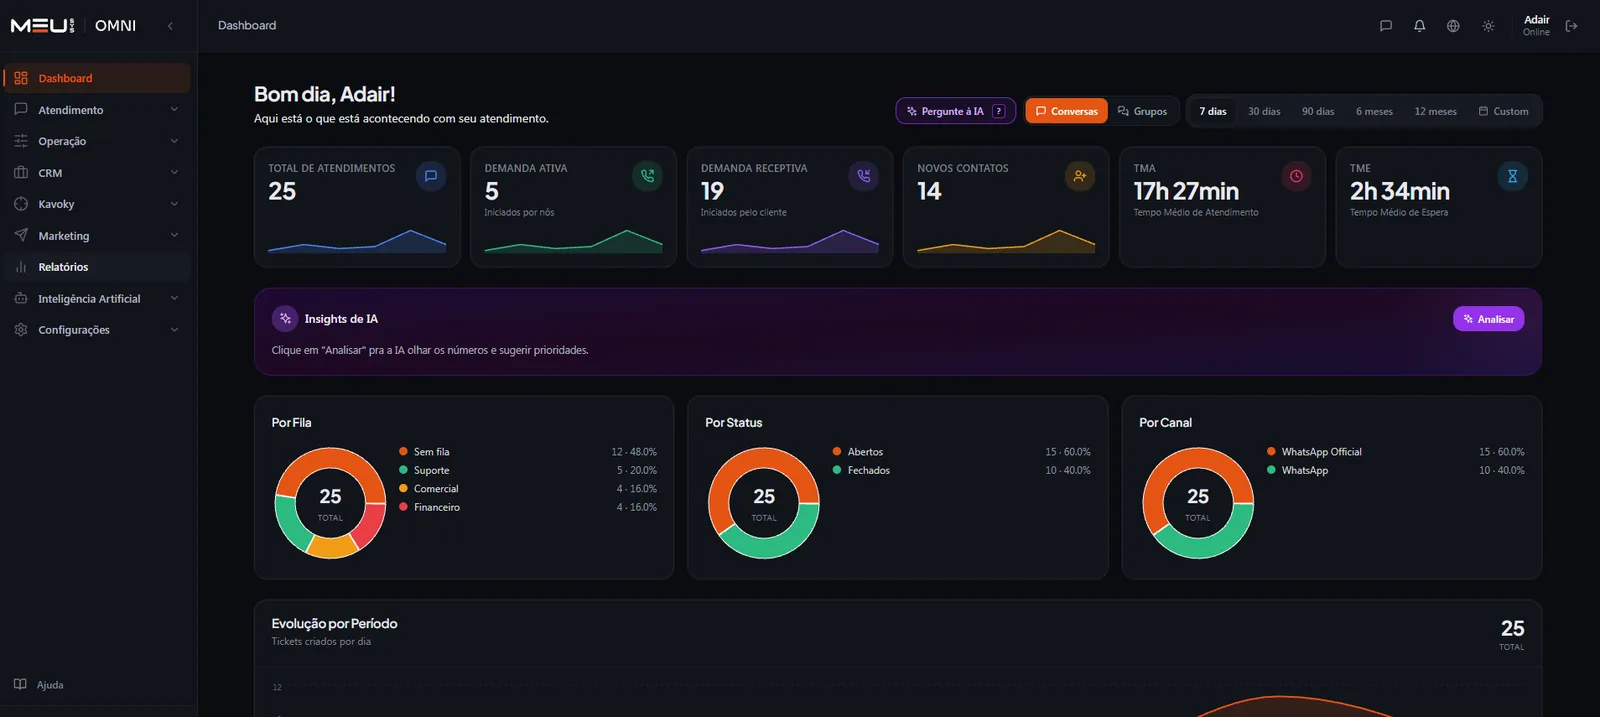Viewport: 1600px width, 717px height.
Task: Click the TMA clock icon
Action: (x=1296, y=176)
